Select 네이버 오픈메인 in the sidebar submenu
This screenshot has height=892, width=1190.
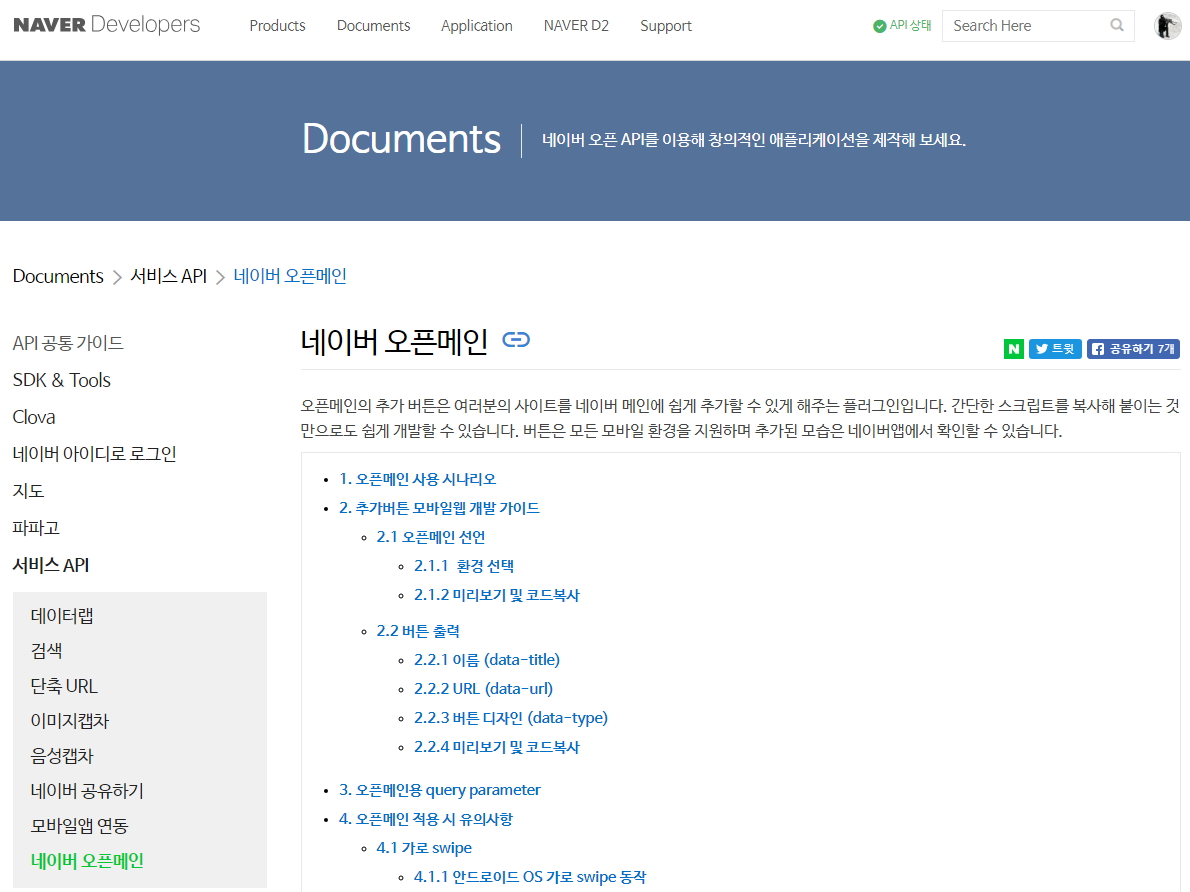point(87,861)
